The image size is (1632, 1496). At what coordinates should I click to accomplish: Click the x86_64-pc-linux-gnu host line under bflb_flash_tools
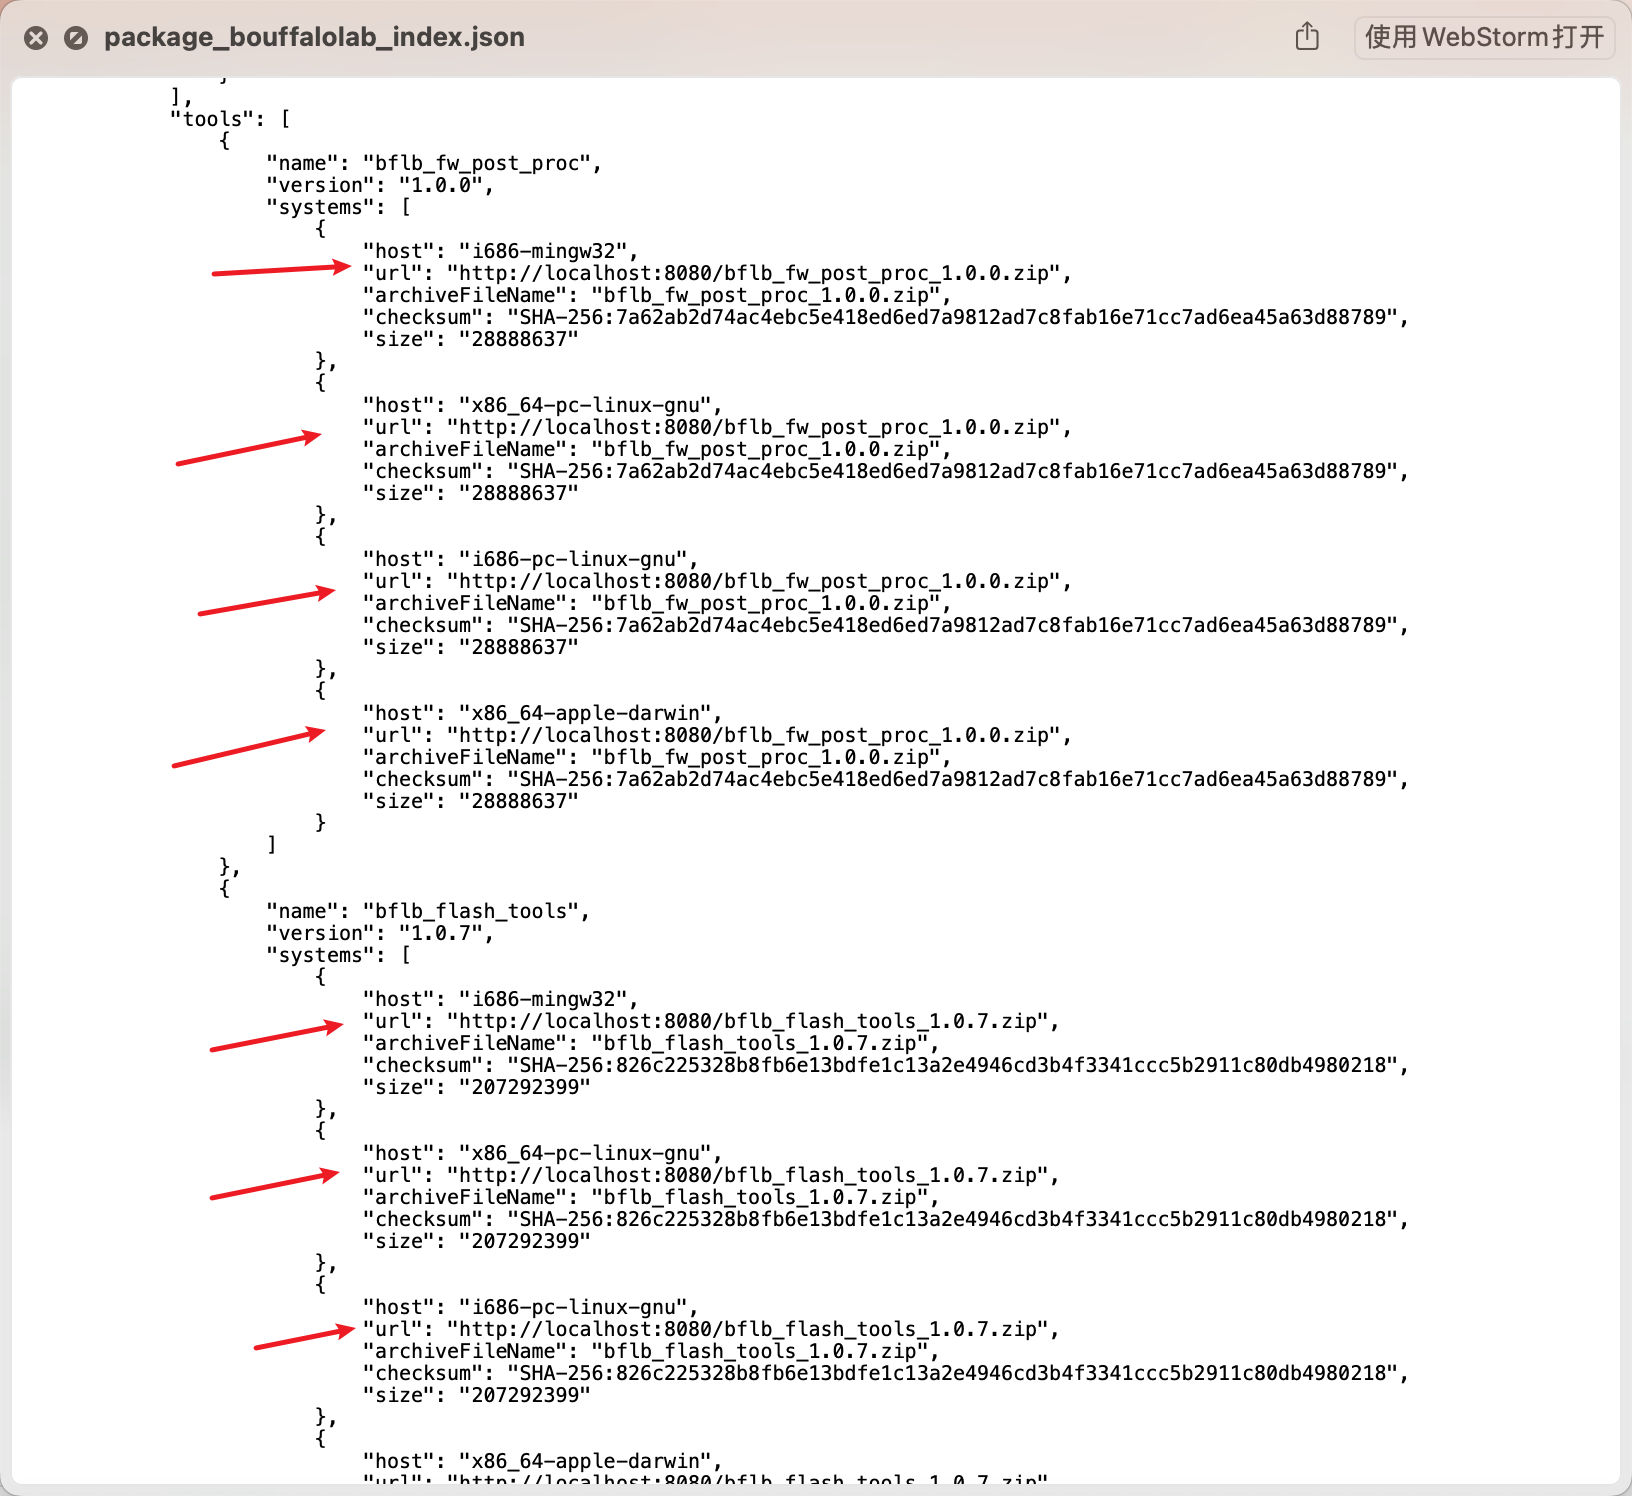pyautogui.click(x=542, y=1153)
